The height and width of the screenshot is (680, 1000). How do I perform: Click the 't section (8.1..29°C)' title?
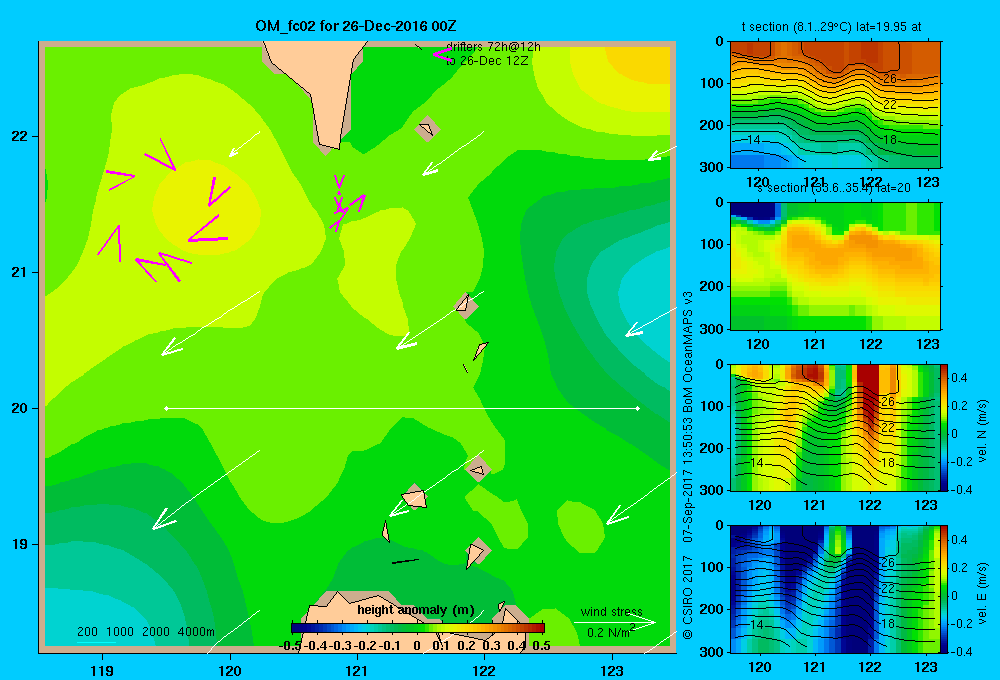pyautogui.click(x=831, y=27)
